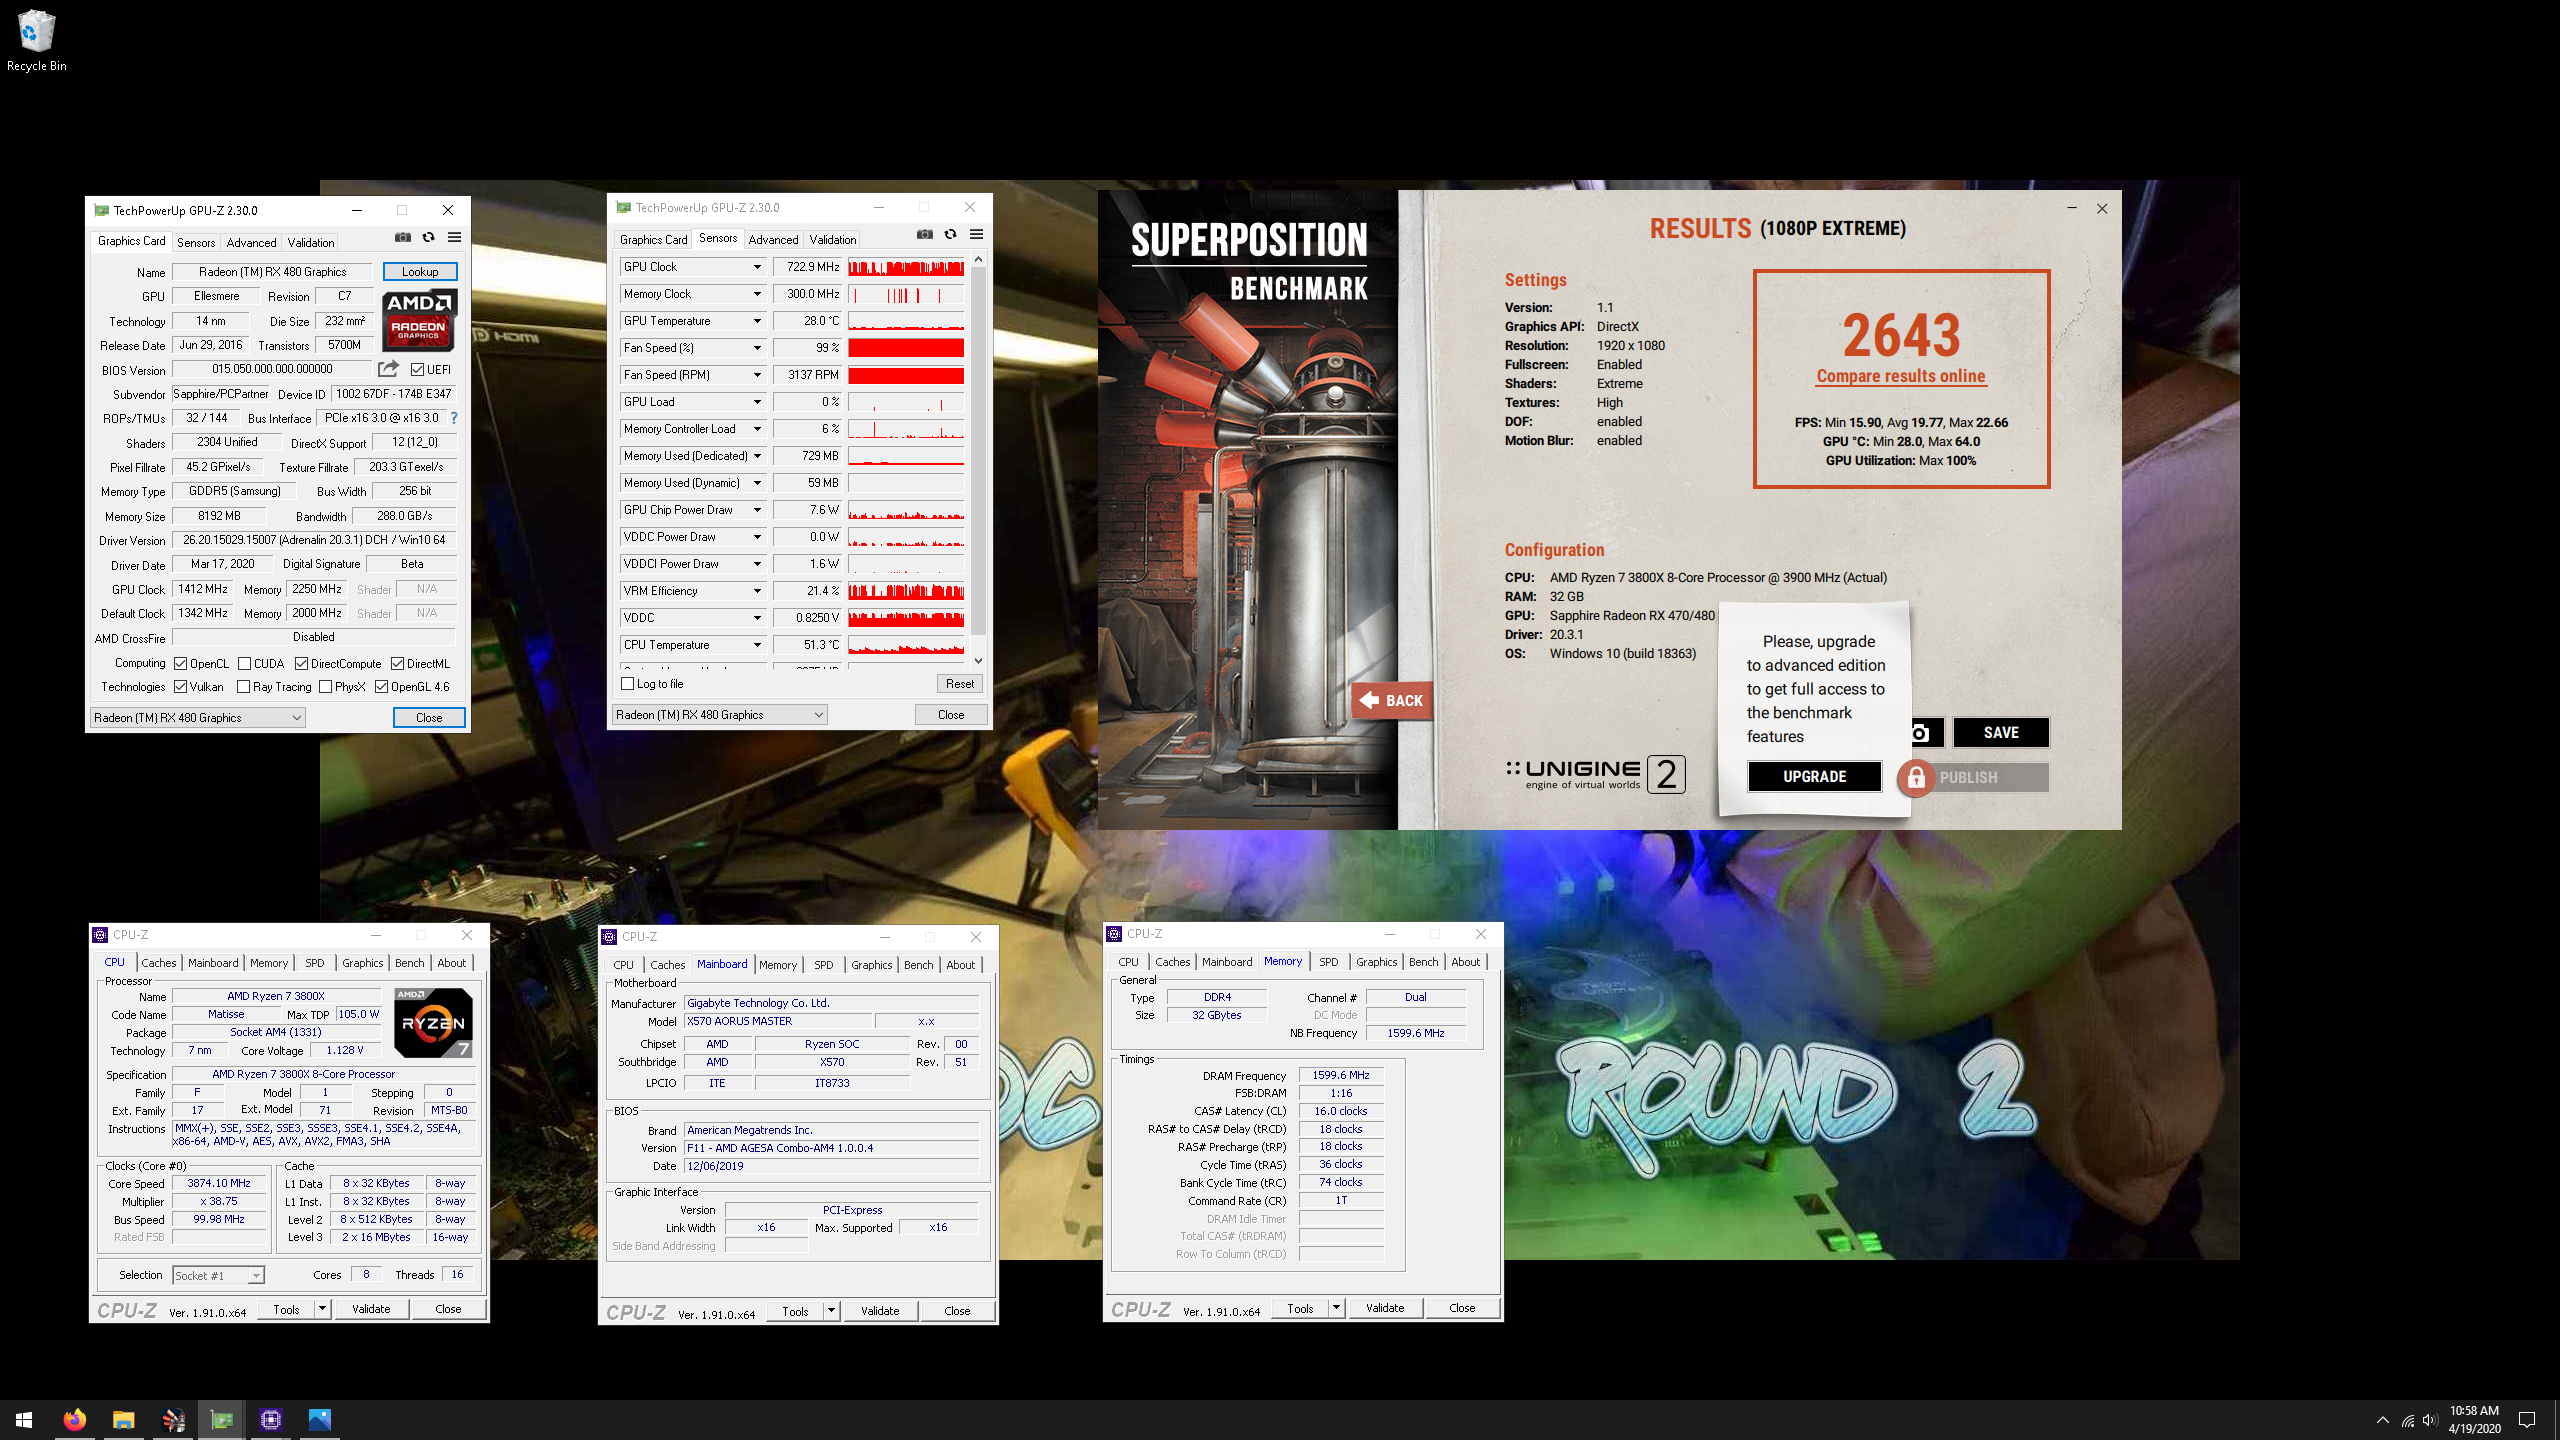Open the hamburger menu in GPU-Z Sensors window
Viewport: 2560px width, 1440px height.
pos(976,234)
